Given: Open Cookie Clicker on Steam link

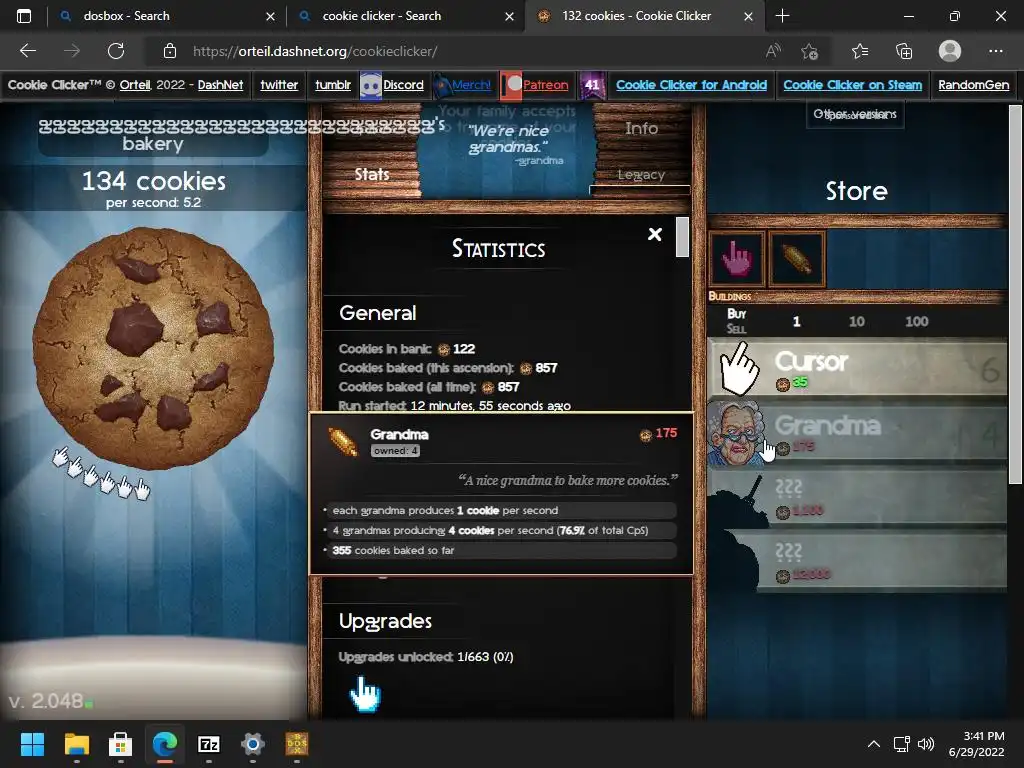Looking at the screenshot, I should (852, 85).
